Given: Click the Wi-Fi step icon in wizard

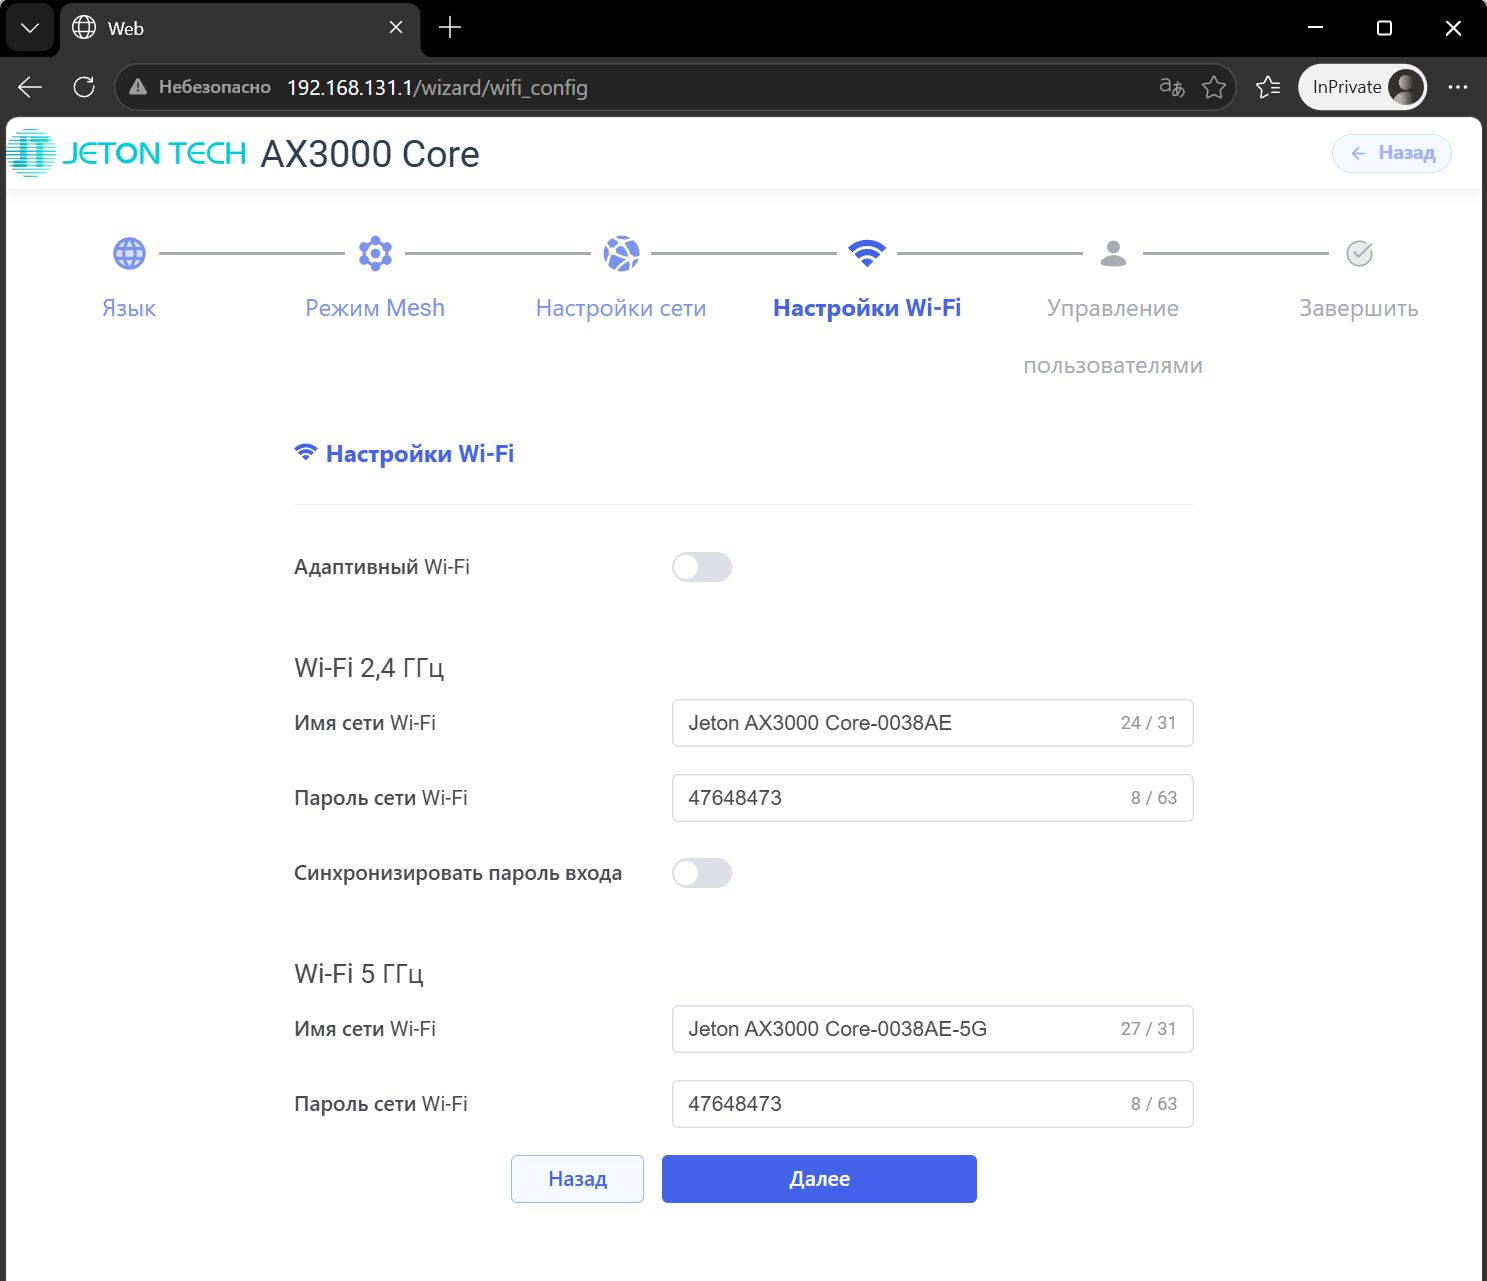Looking at the screenshot, I should point(867,254).
